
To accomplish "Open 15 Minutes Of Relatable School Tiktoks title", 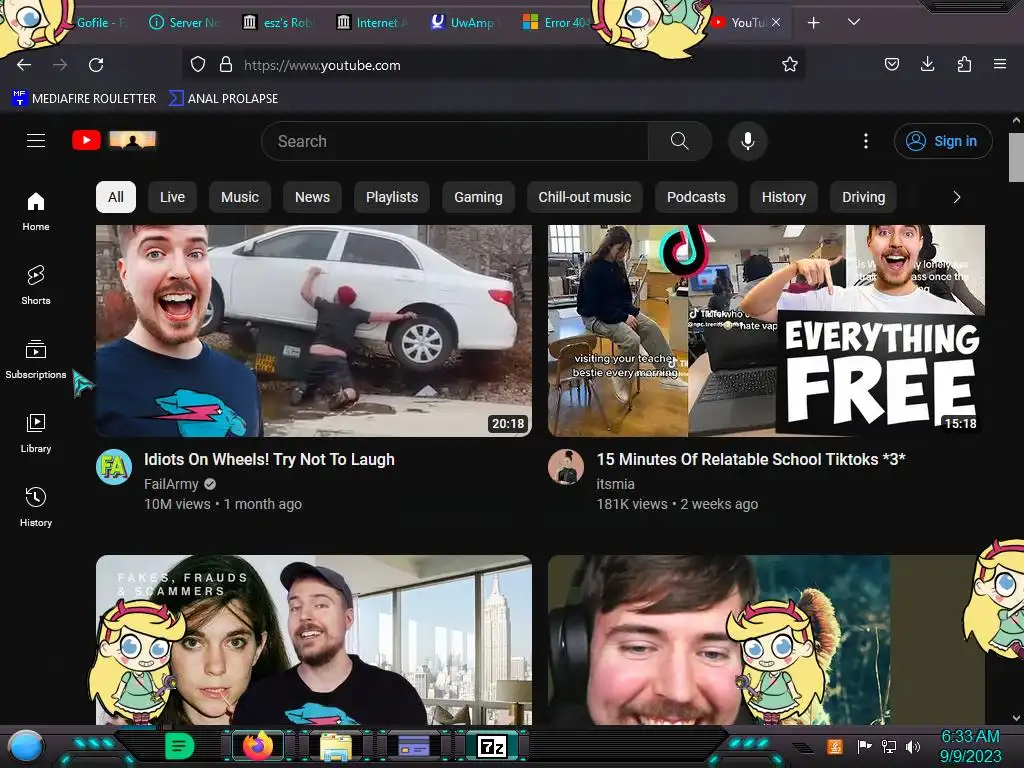I will 750,459.
